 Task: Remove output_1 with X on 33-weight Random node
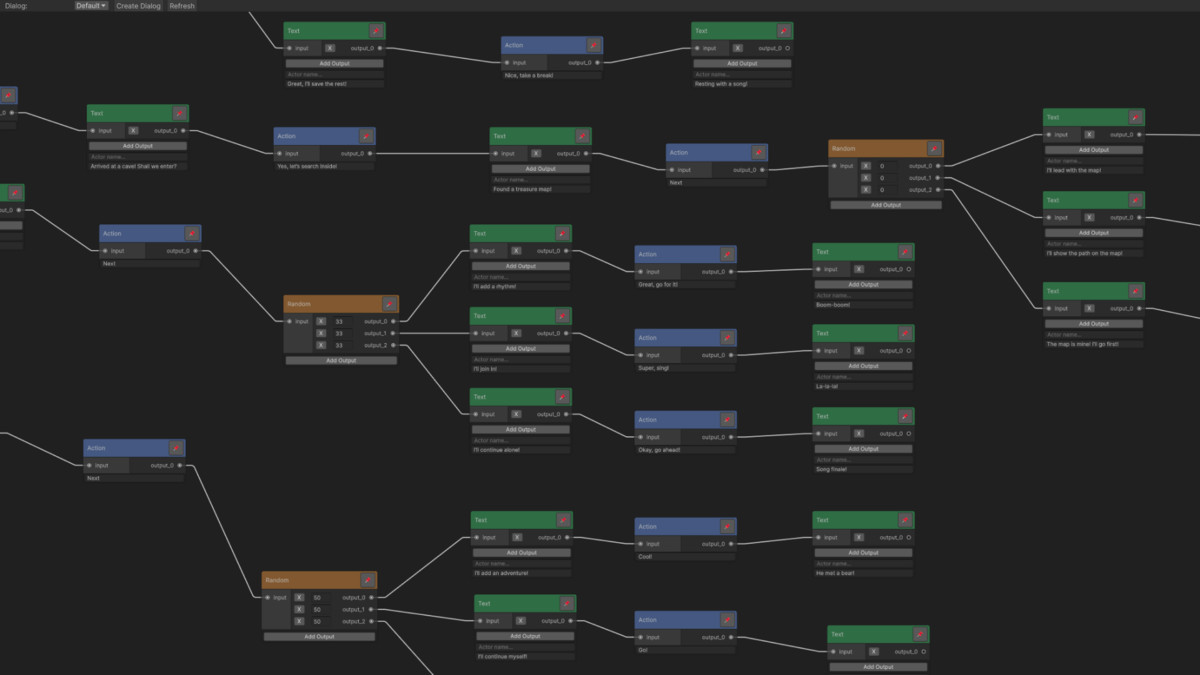coord(321,333)
